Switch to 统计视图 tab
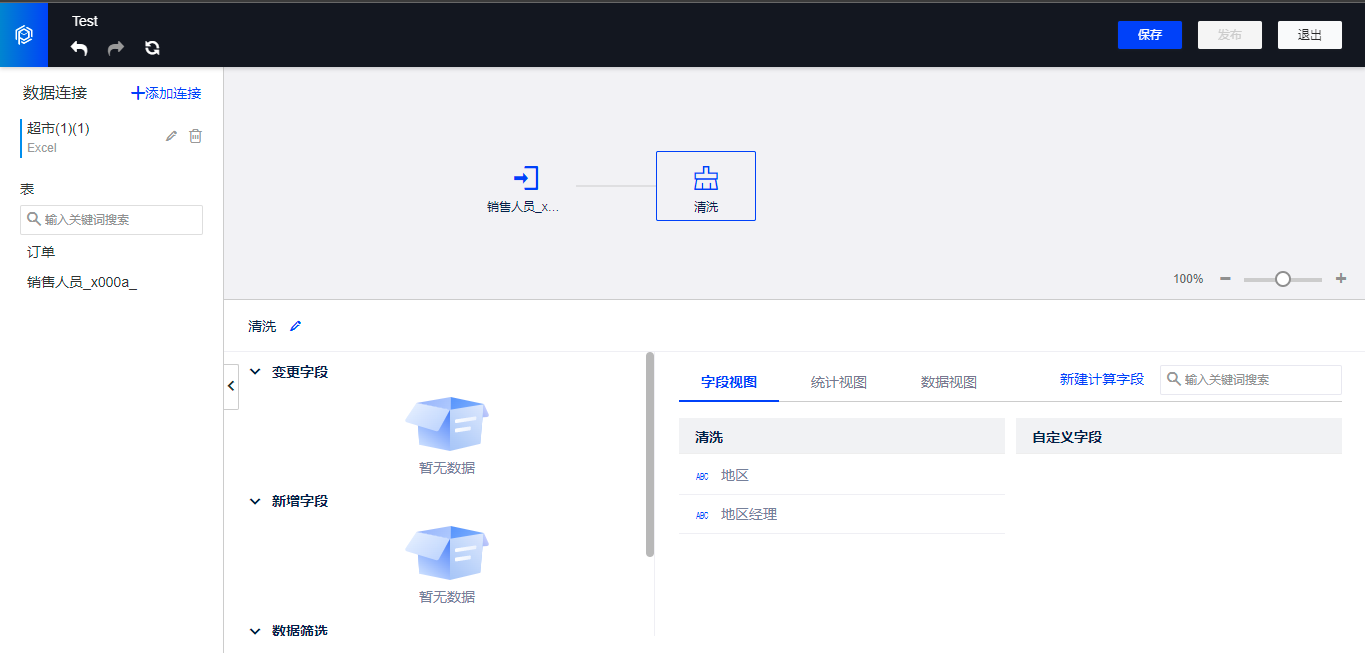 (839, 382)
